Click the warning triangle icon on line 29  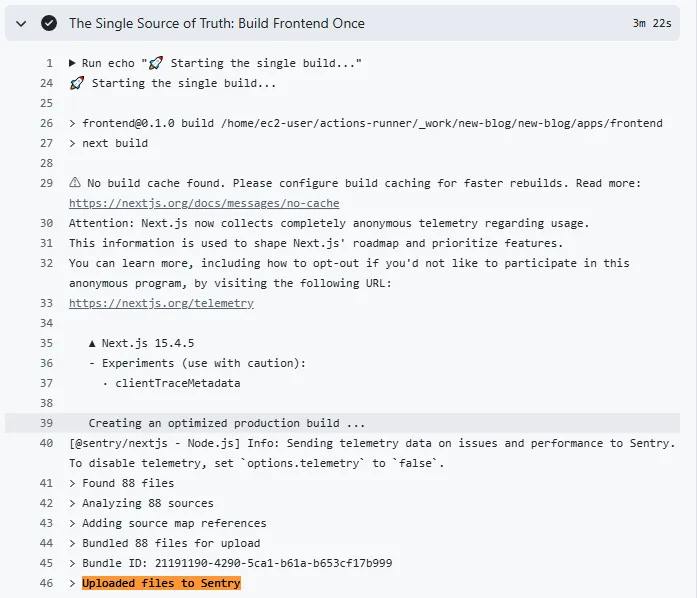(x=75, y=183)
